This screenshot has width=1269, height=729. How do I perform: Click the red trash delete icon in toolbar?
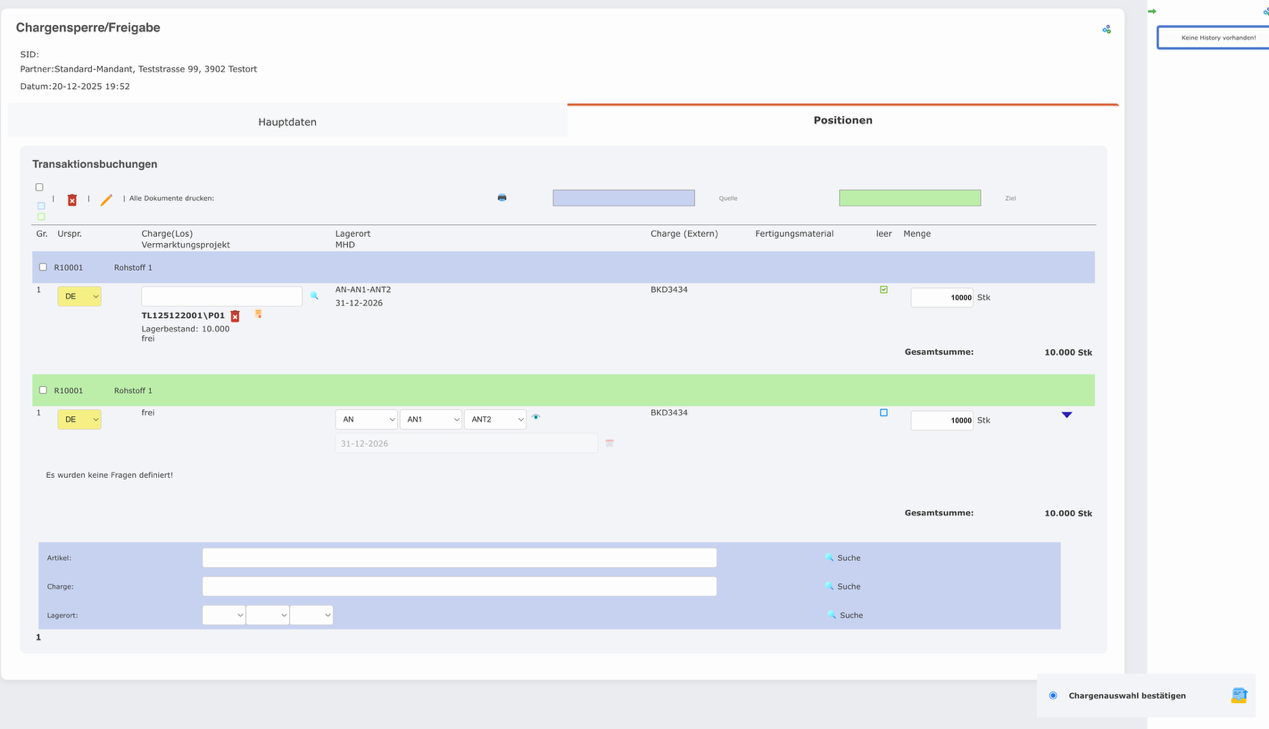coord(72,200)
